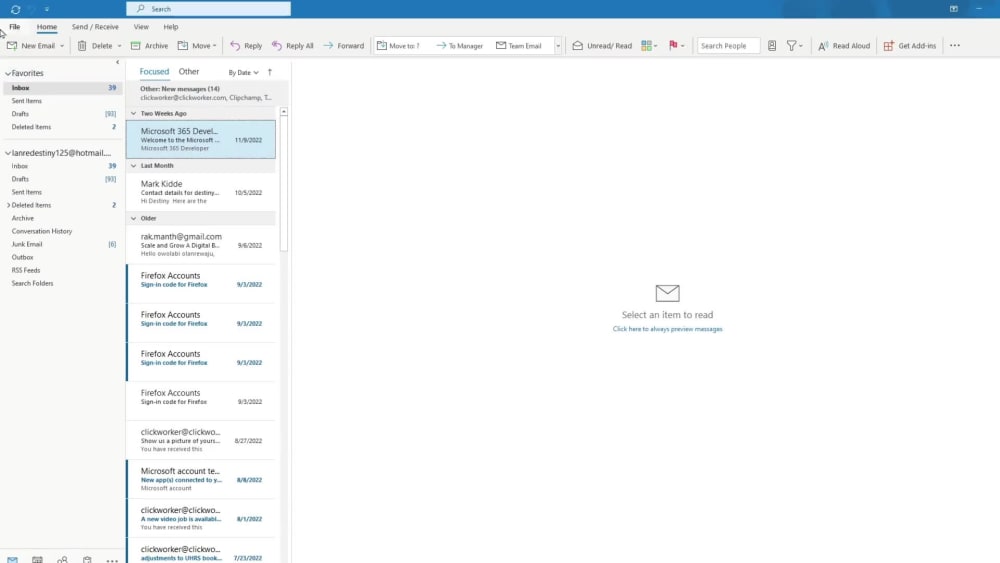The height and width of the screenshot is (563, 1000).
Task: Collapse the lanredestiny125@hotmail account tree
Action: (8, 153)
